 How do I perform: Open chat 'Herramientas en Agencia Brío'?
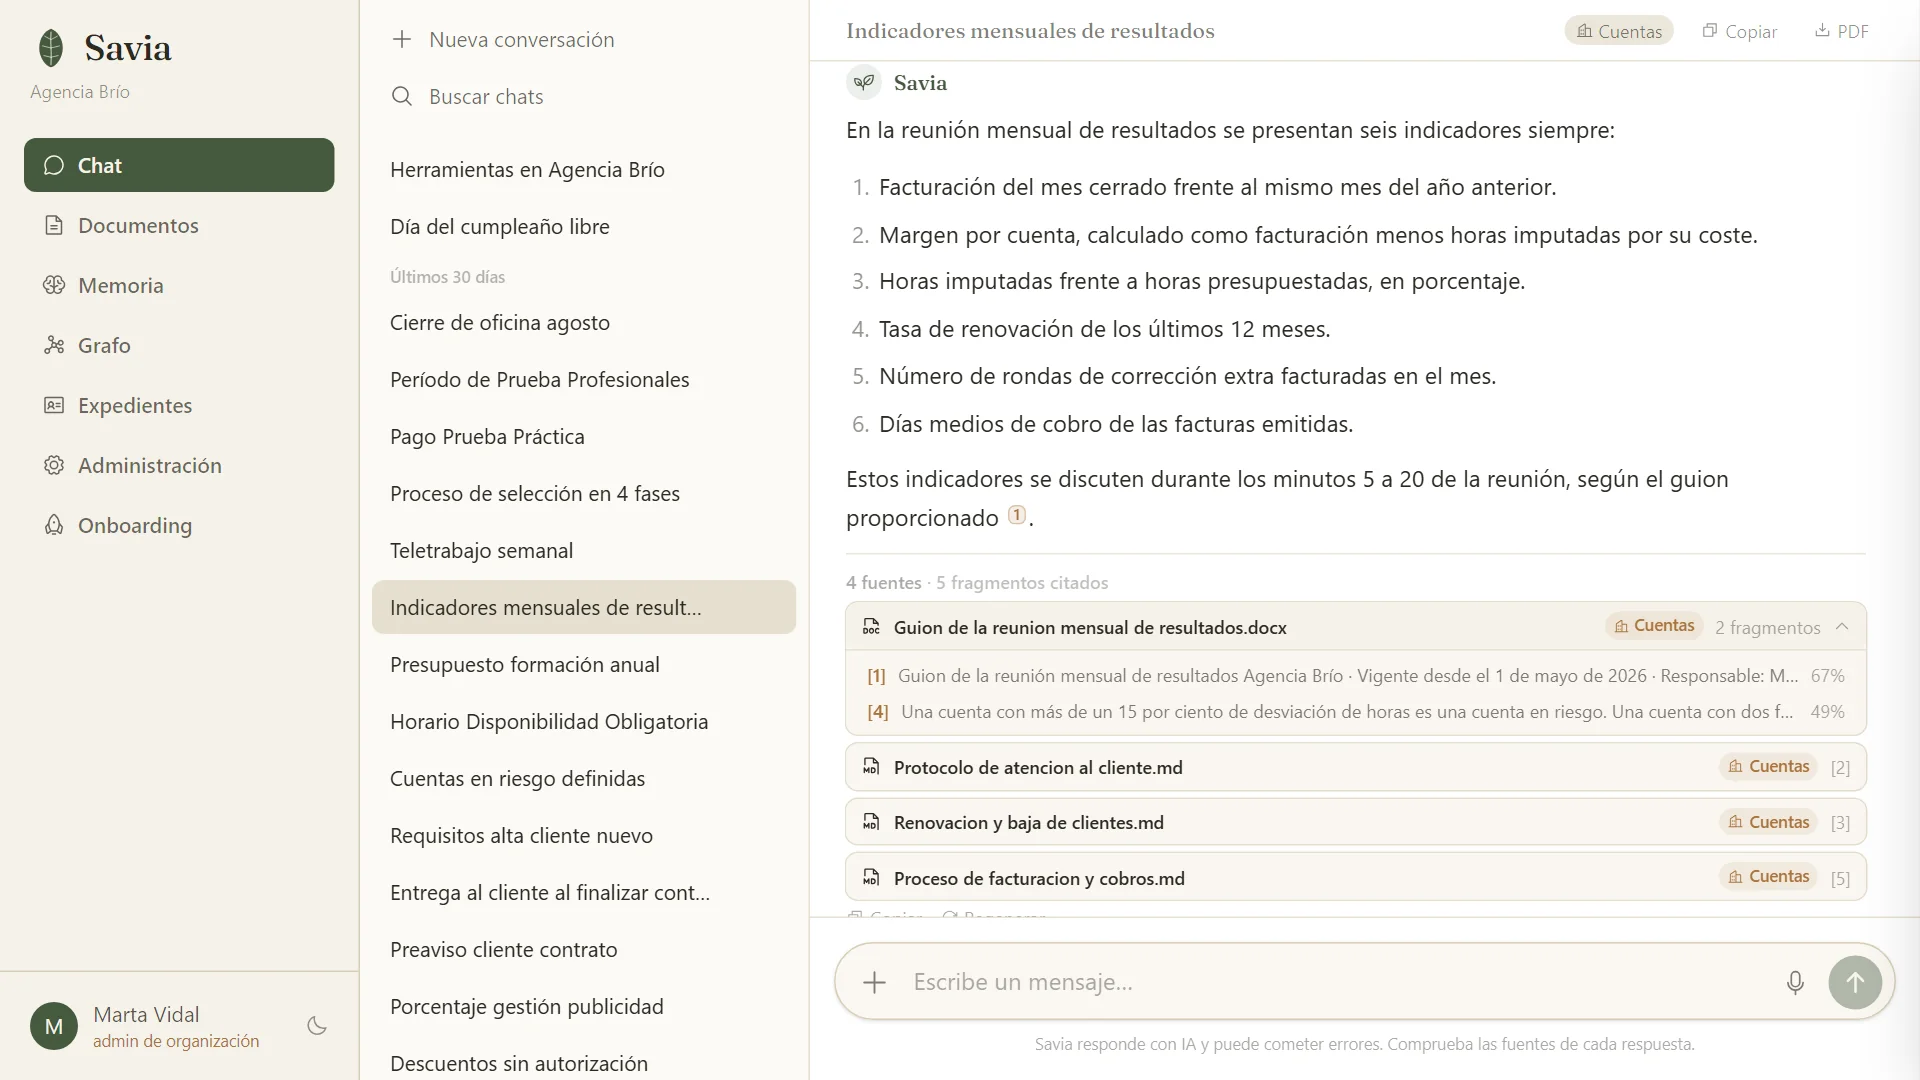(x=584, y=169)
